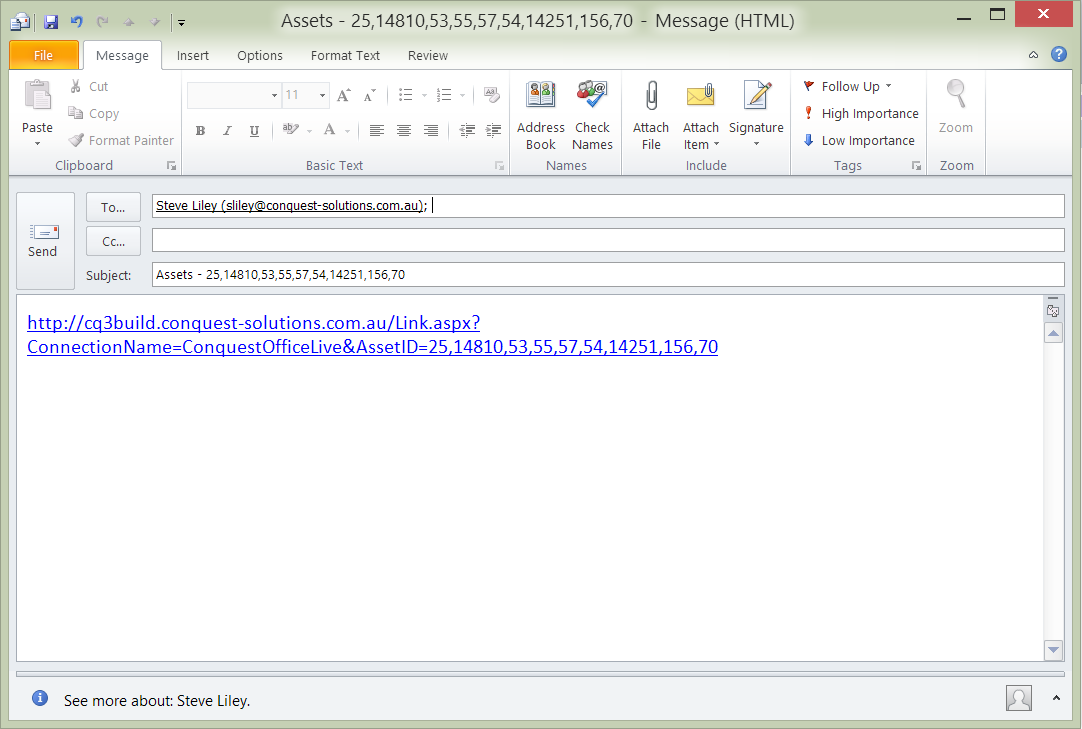Toggle High Importance tag

860,113
